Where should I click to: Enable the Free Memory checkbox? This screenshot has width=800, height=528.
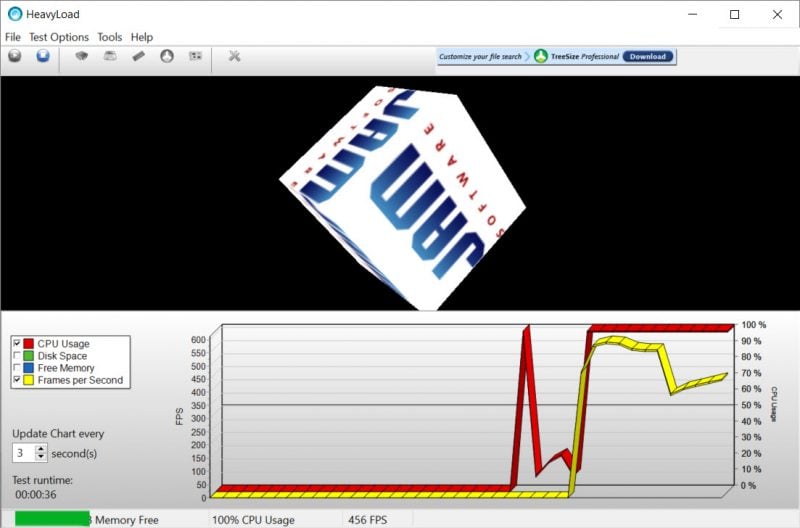(x=17, y=367)
